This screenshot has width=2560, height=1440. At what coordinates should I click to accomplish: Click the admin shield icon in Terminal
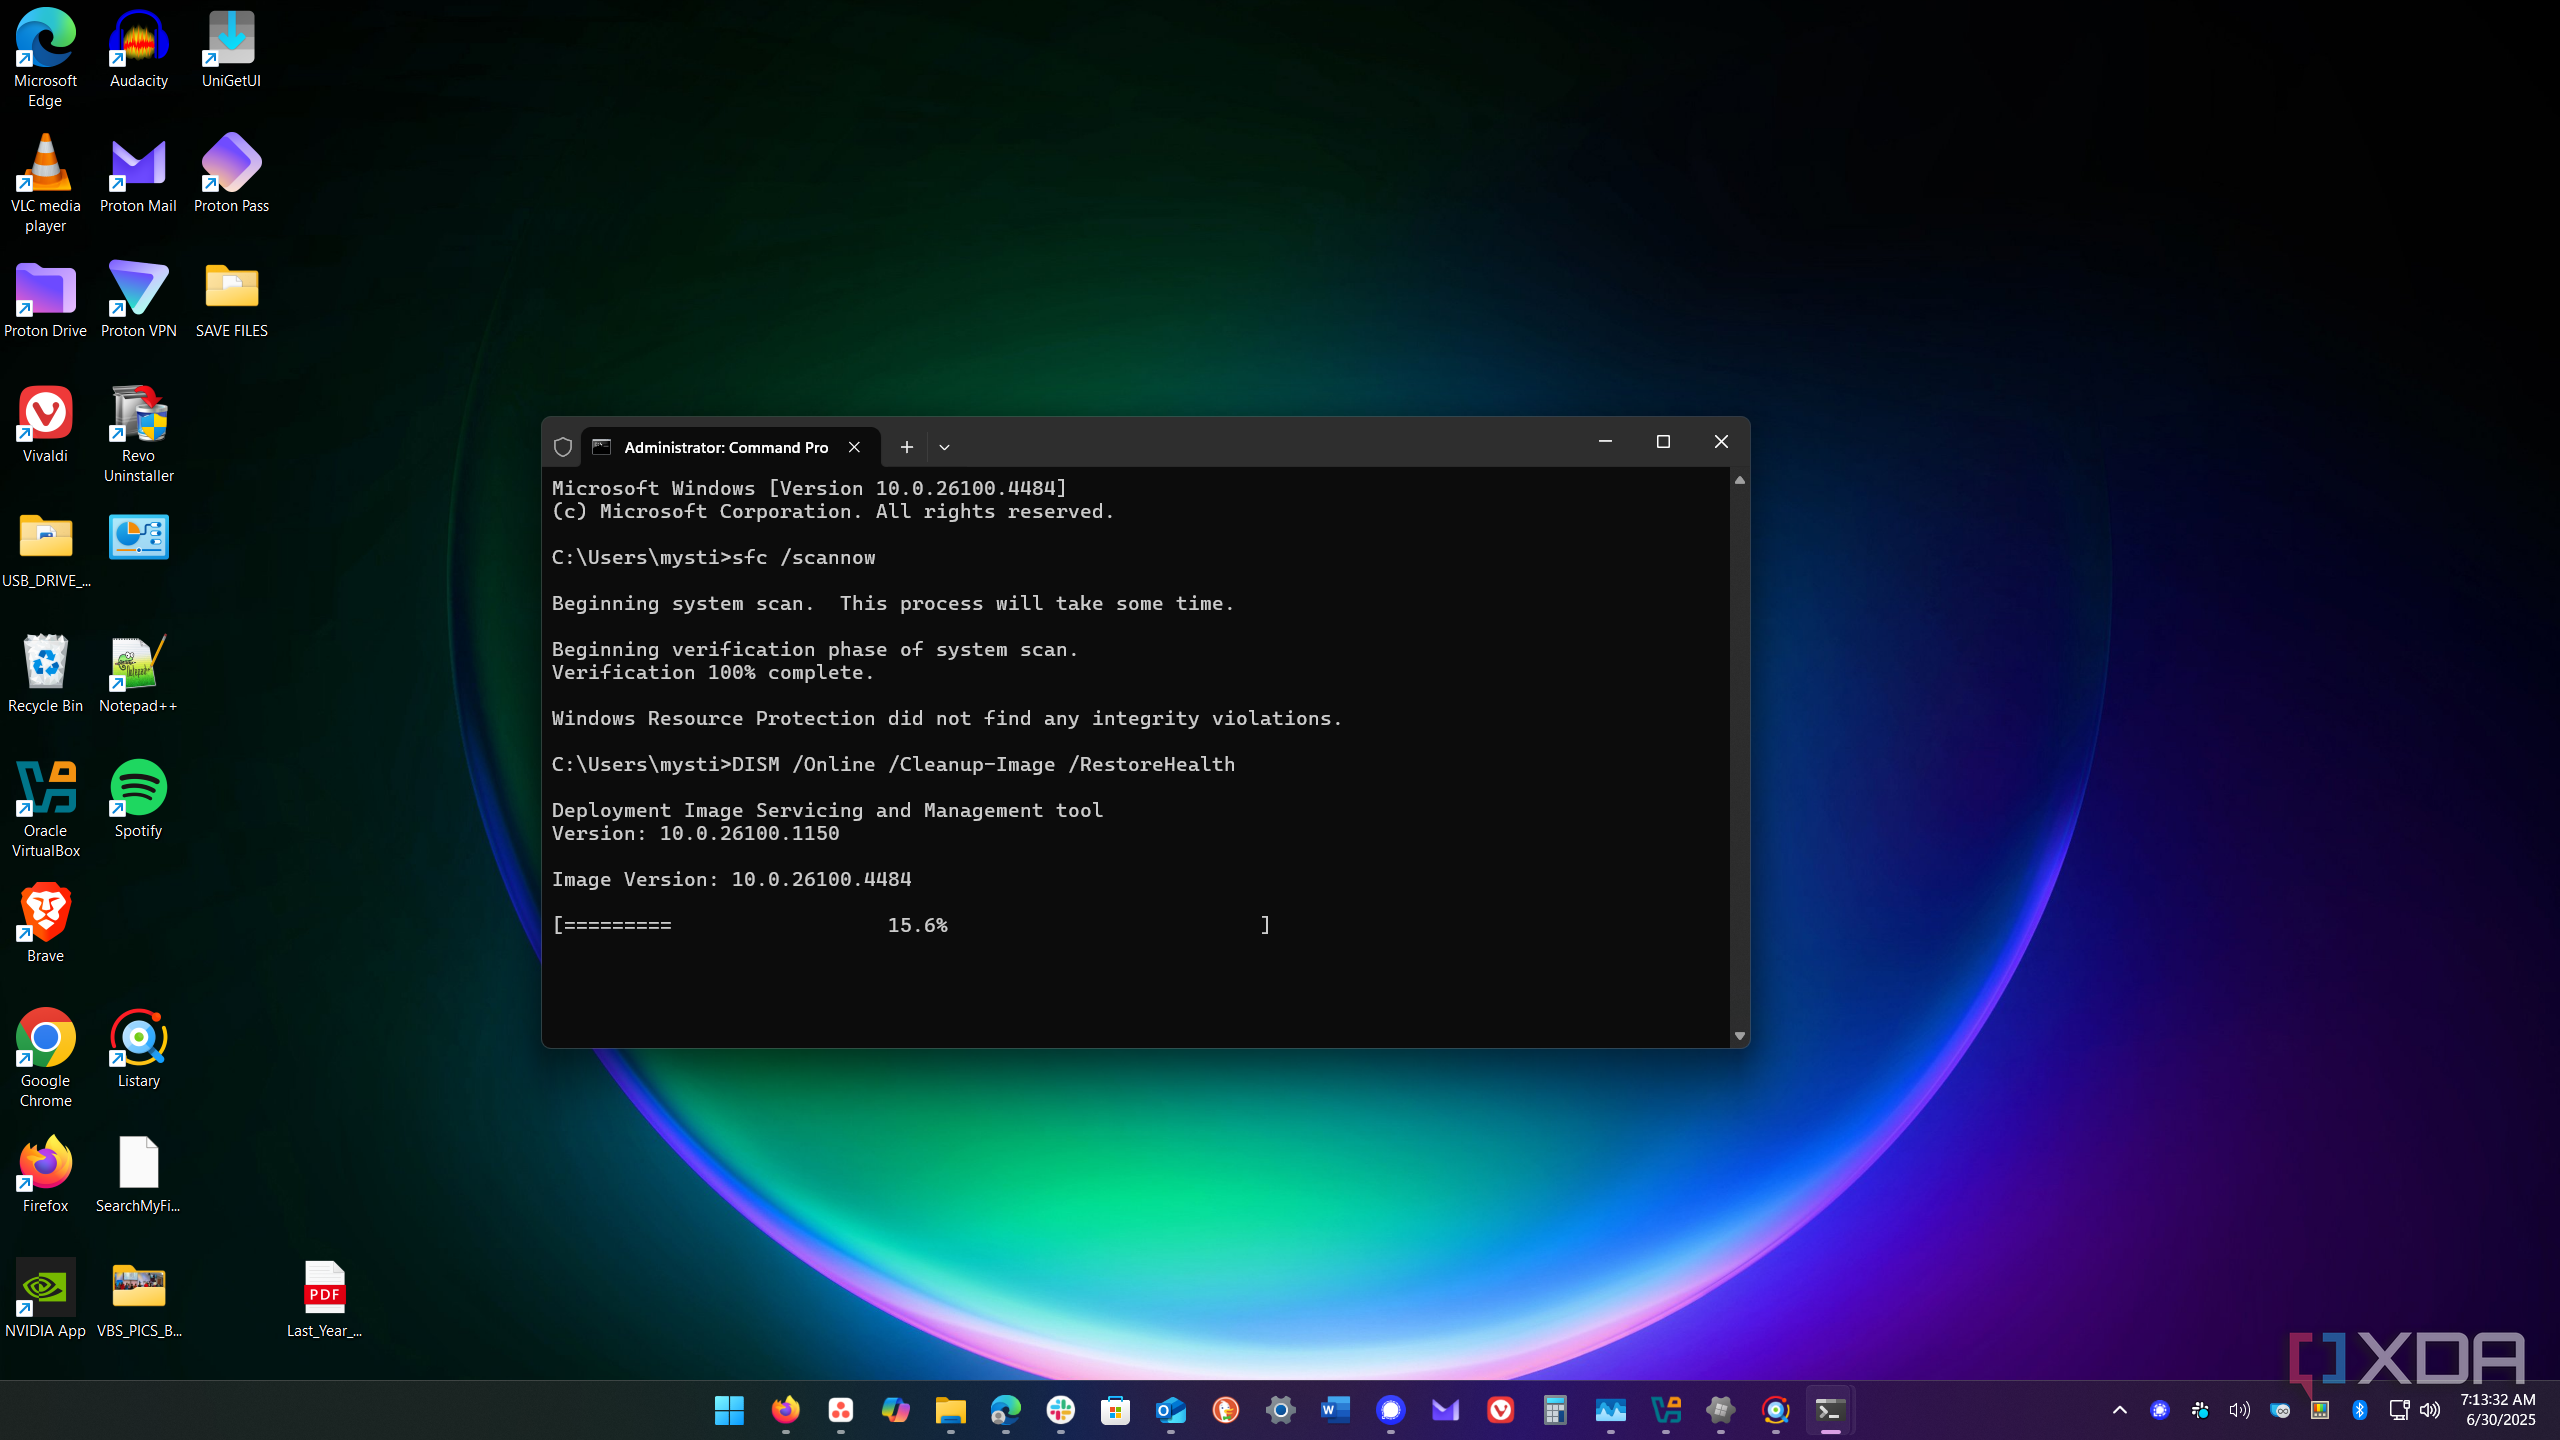pos(563,447)
